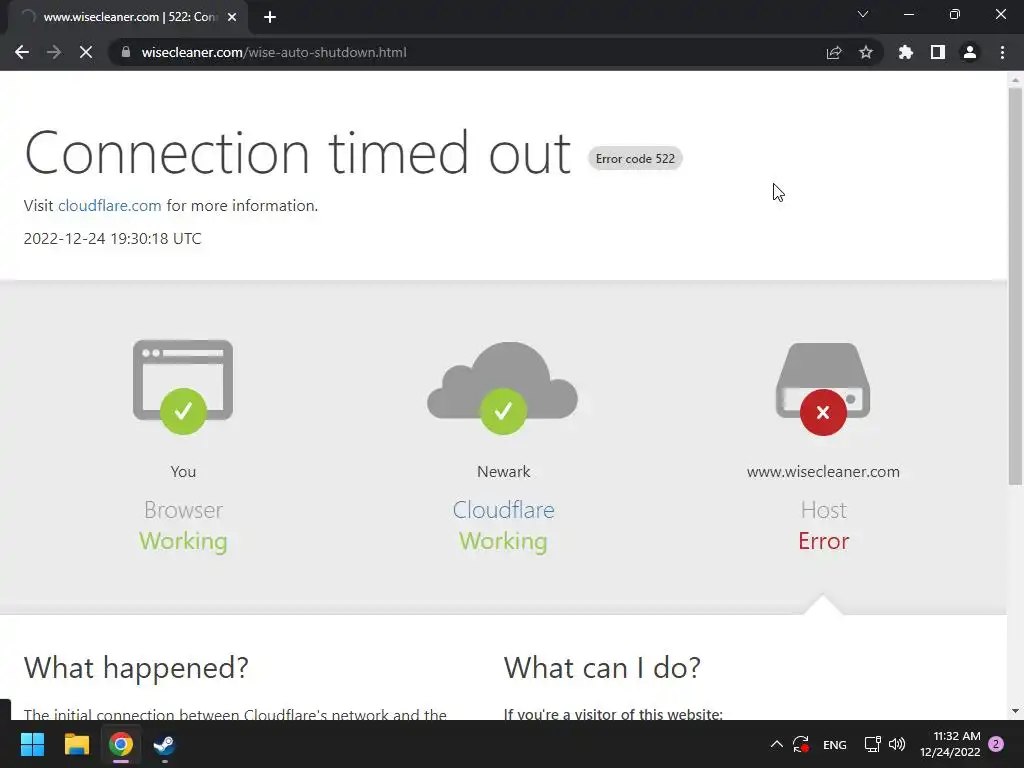This screenshot has width=1024, height=768.
Task: Expand the tab search dropdown
Action: click(x=863, y=14)
